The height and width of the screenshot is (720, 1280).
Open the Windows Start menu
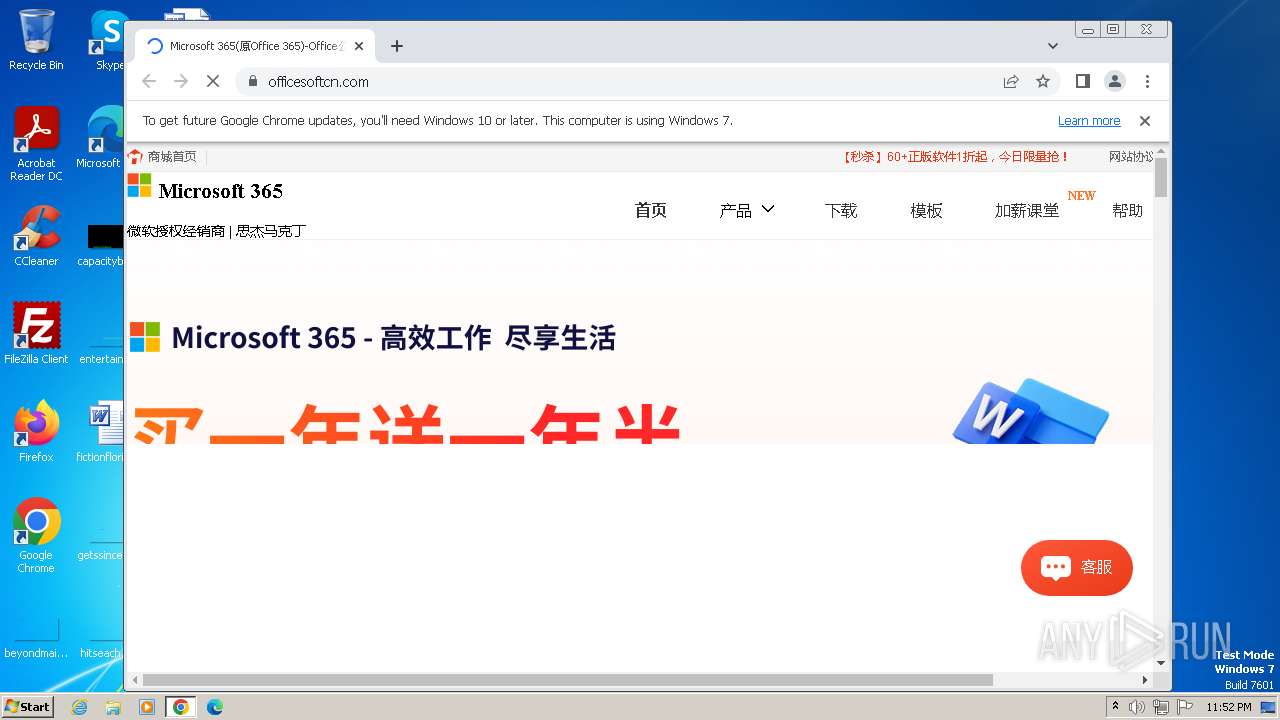[28, 706]
